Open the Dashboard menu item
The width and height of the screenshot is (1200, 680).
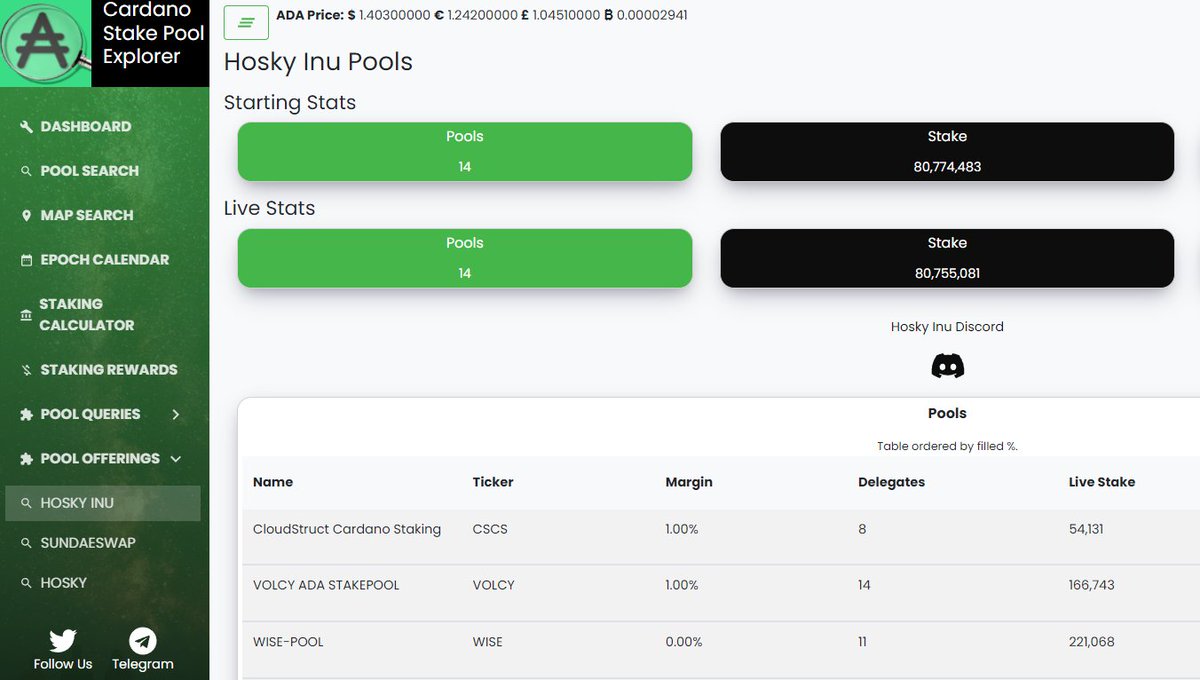(x=86, y=127)
